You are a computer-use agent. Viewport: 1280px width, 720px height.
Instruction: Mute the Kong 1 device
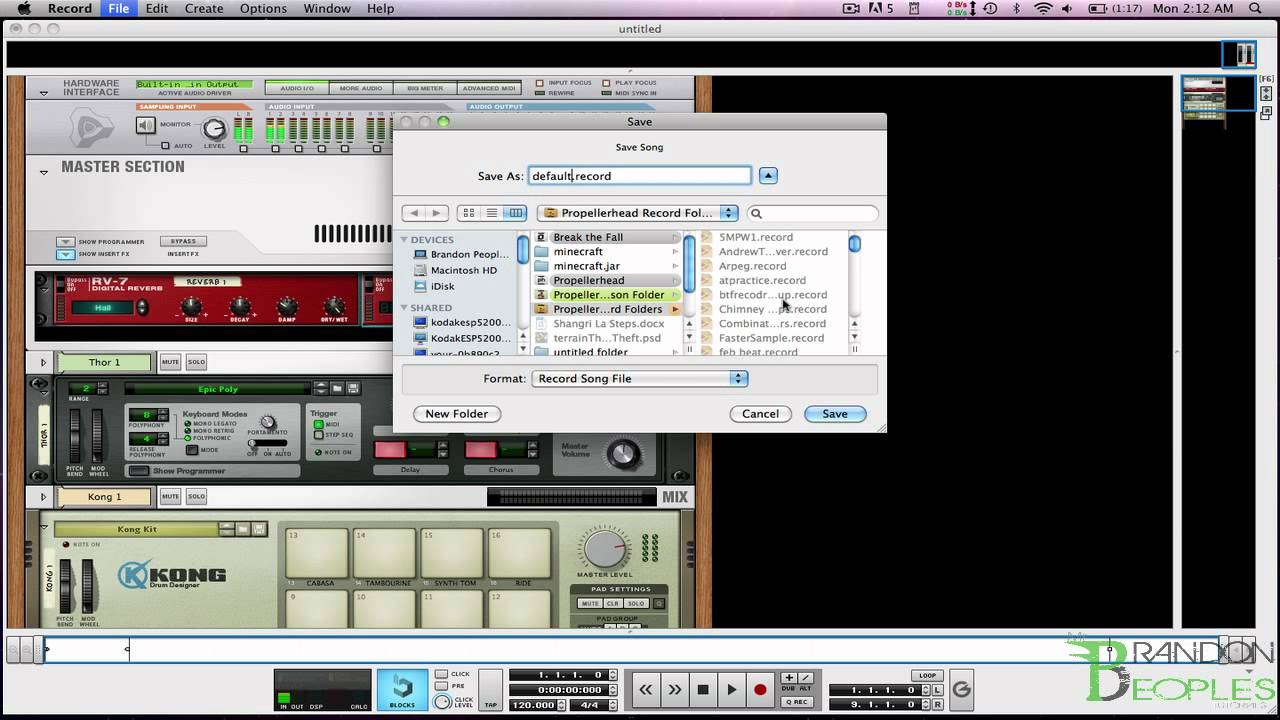click(x=170, y=496)
